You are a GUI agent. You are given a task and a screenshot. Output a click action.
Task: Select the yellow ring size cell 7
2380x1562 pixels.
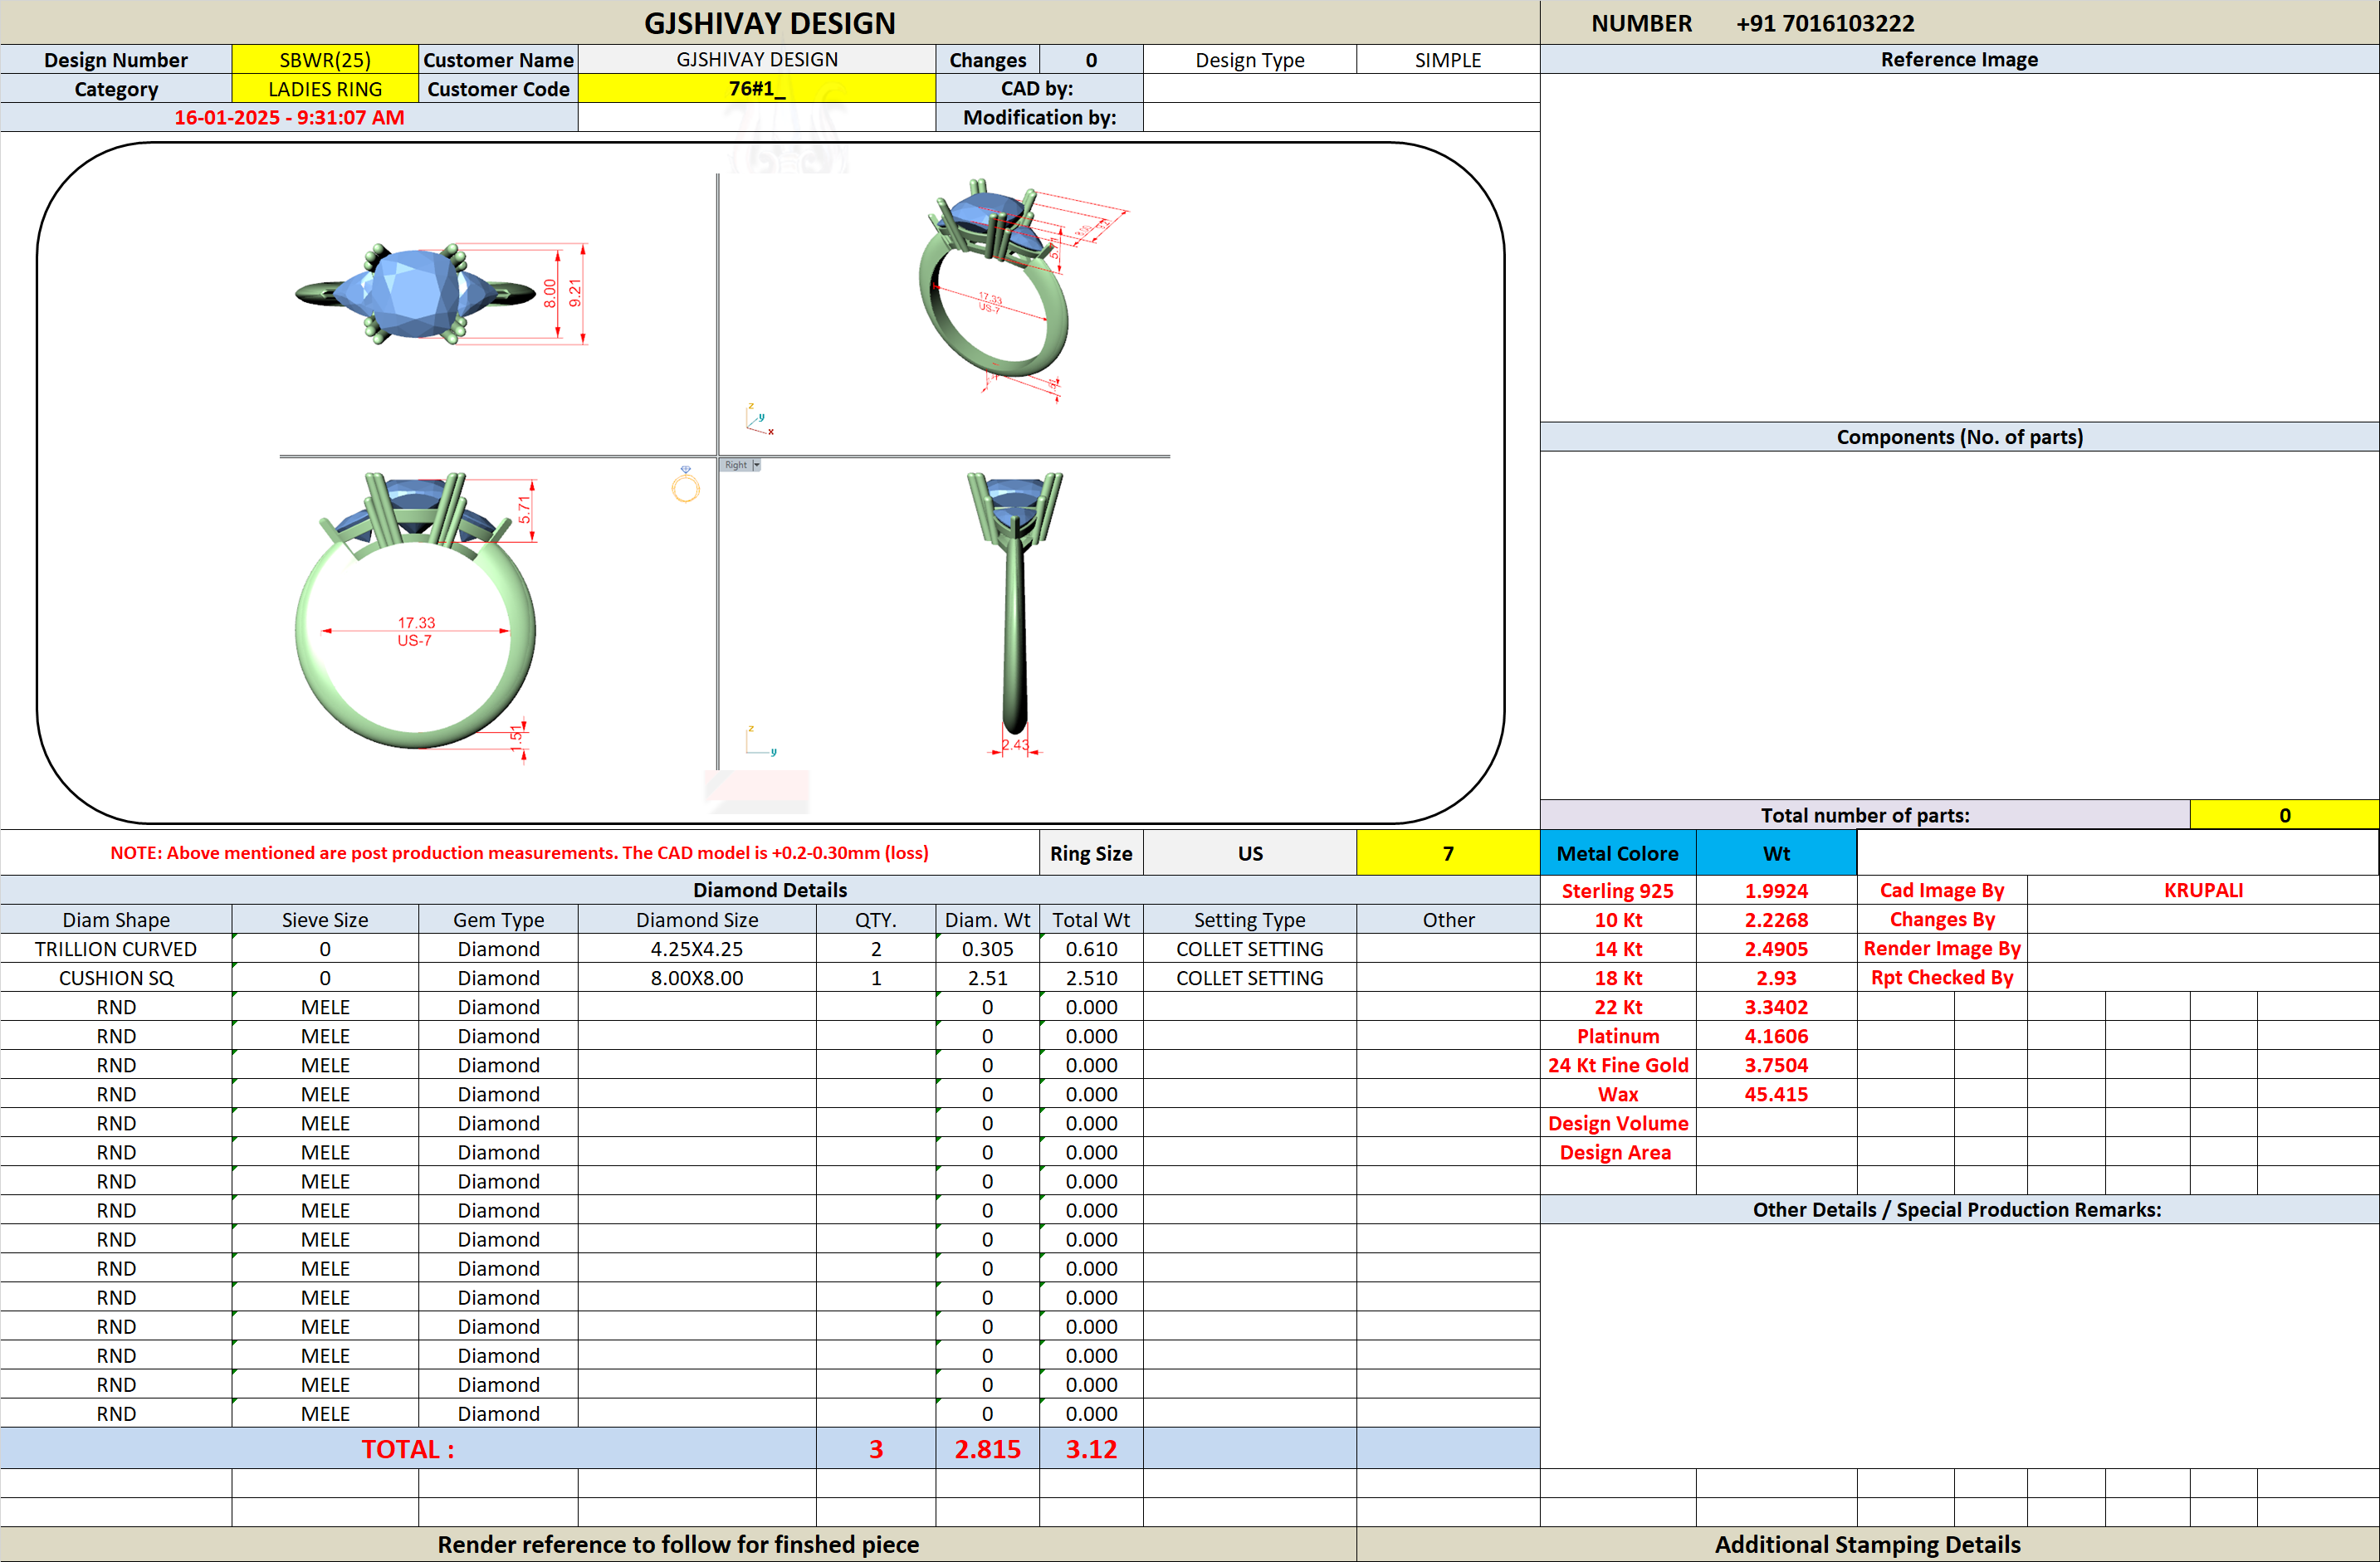pos(1447,853)
